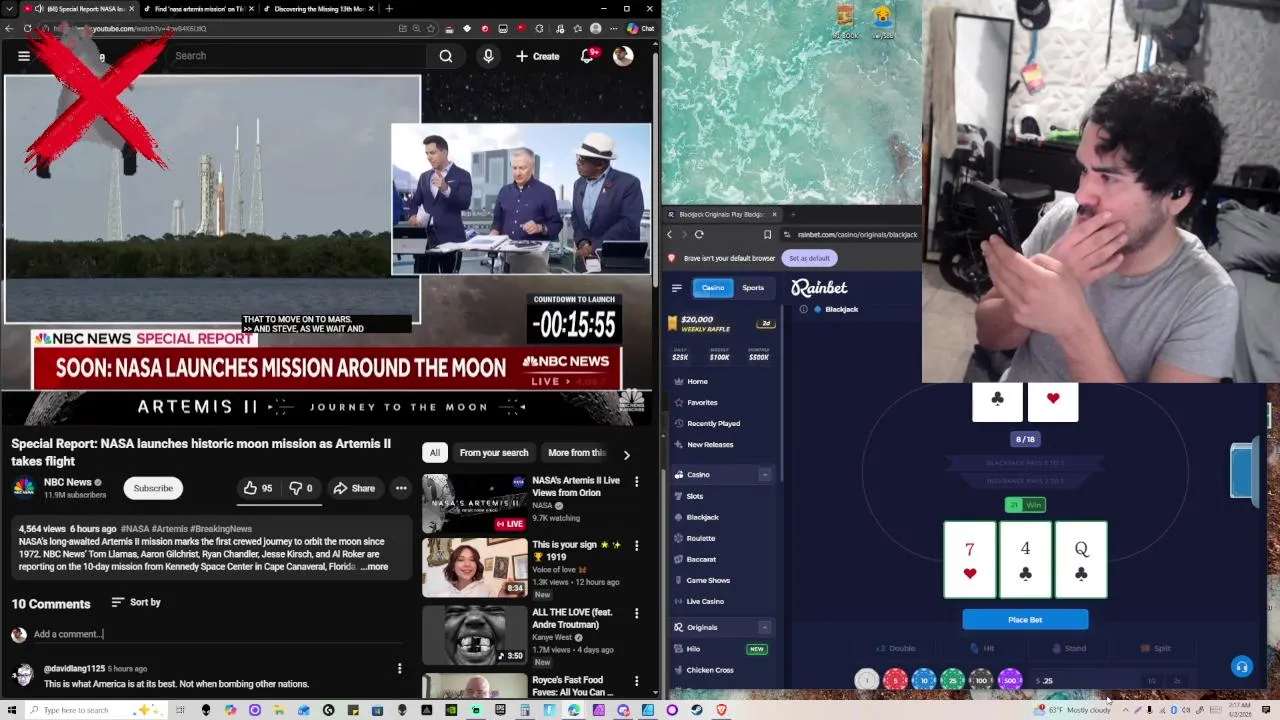The width and height of the screenshot is (1280, 720).
Task: Open Slots in Rainbet sidebar
Action: click(x=694, y=496)
